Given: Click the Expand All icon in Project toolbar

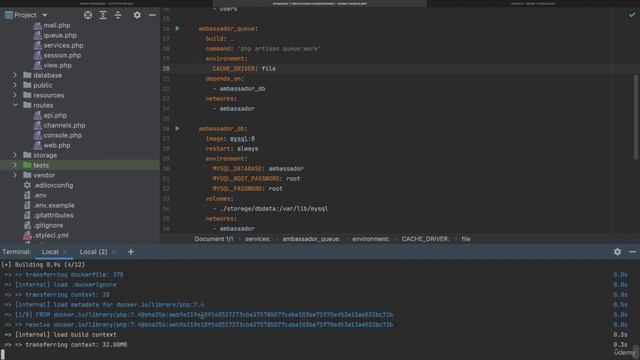Looking at the screenshot, I should point(103,15).
